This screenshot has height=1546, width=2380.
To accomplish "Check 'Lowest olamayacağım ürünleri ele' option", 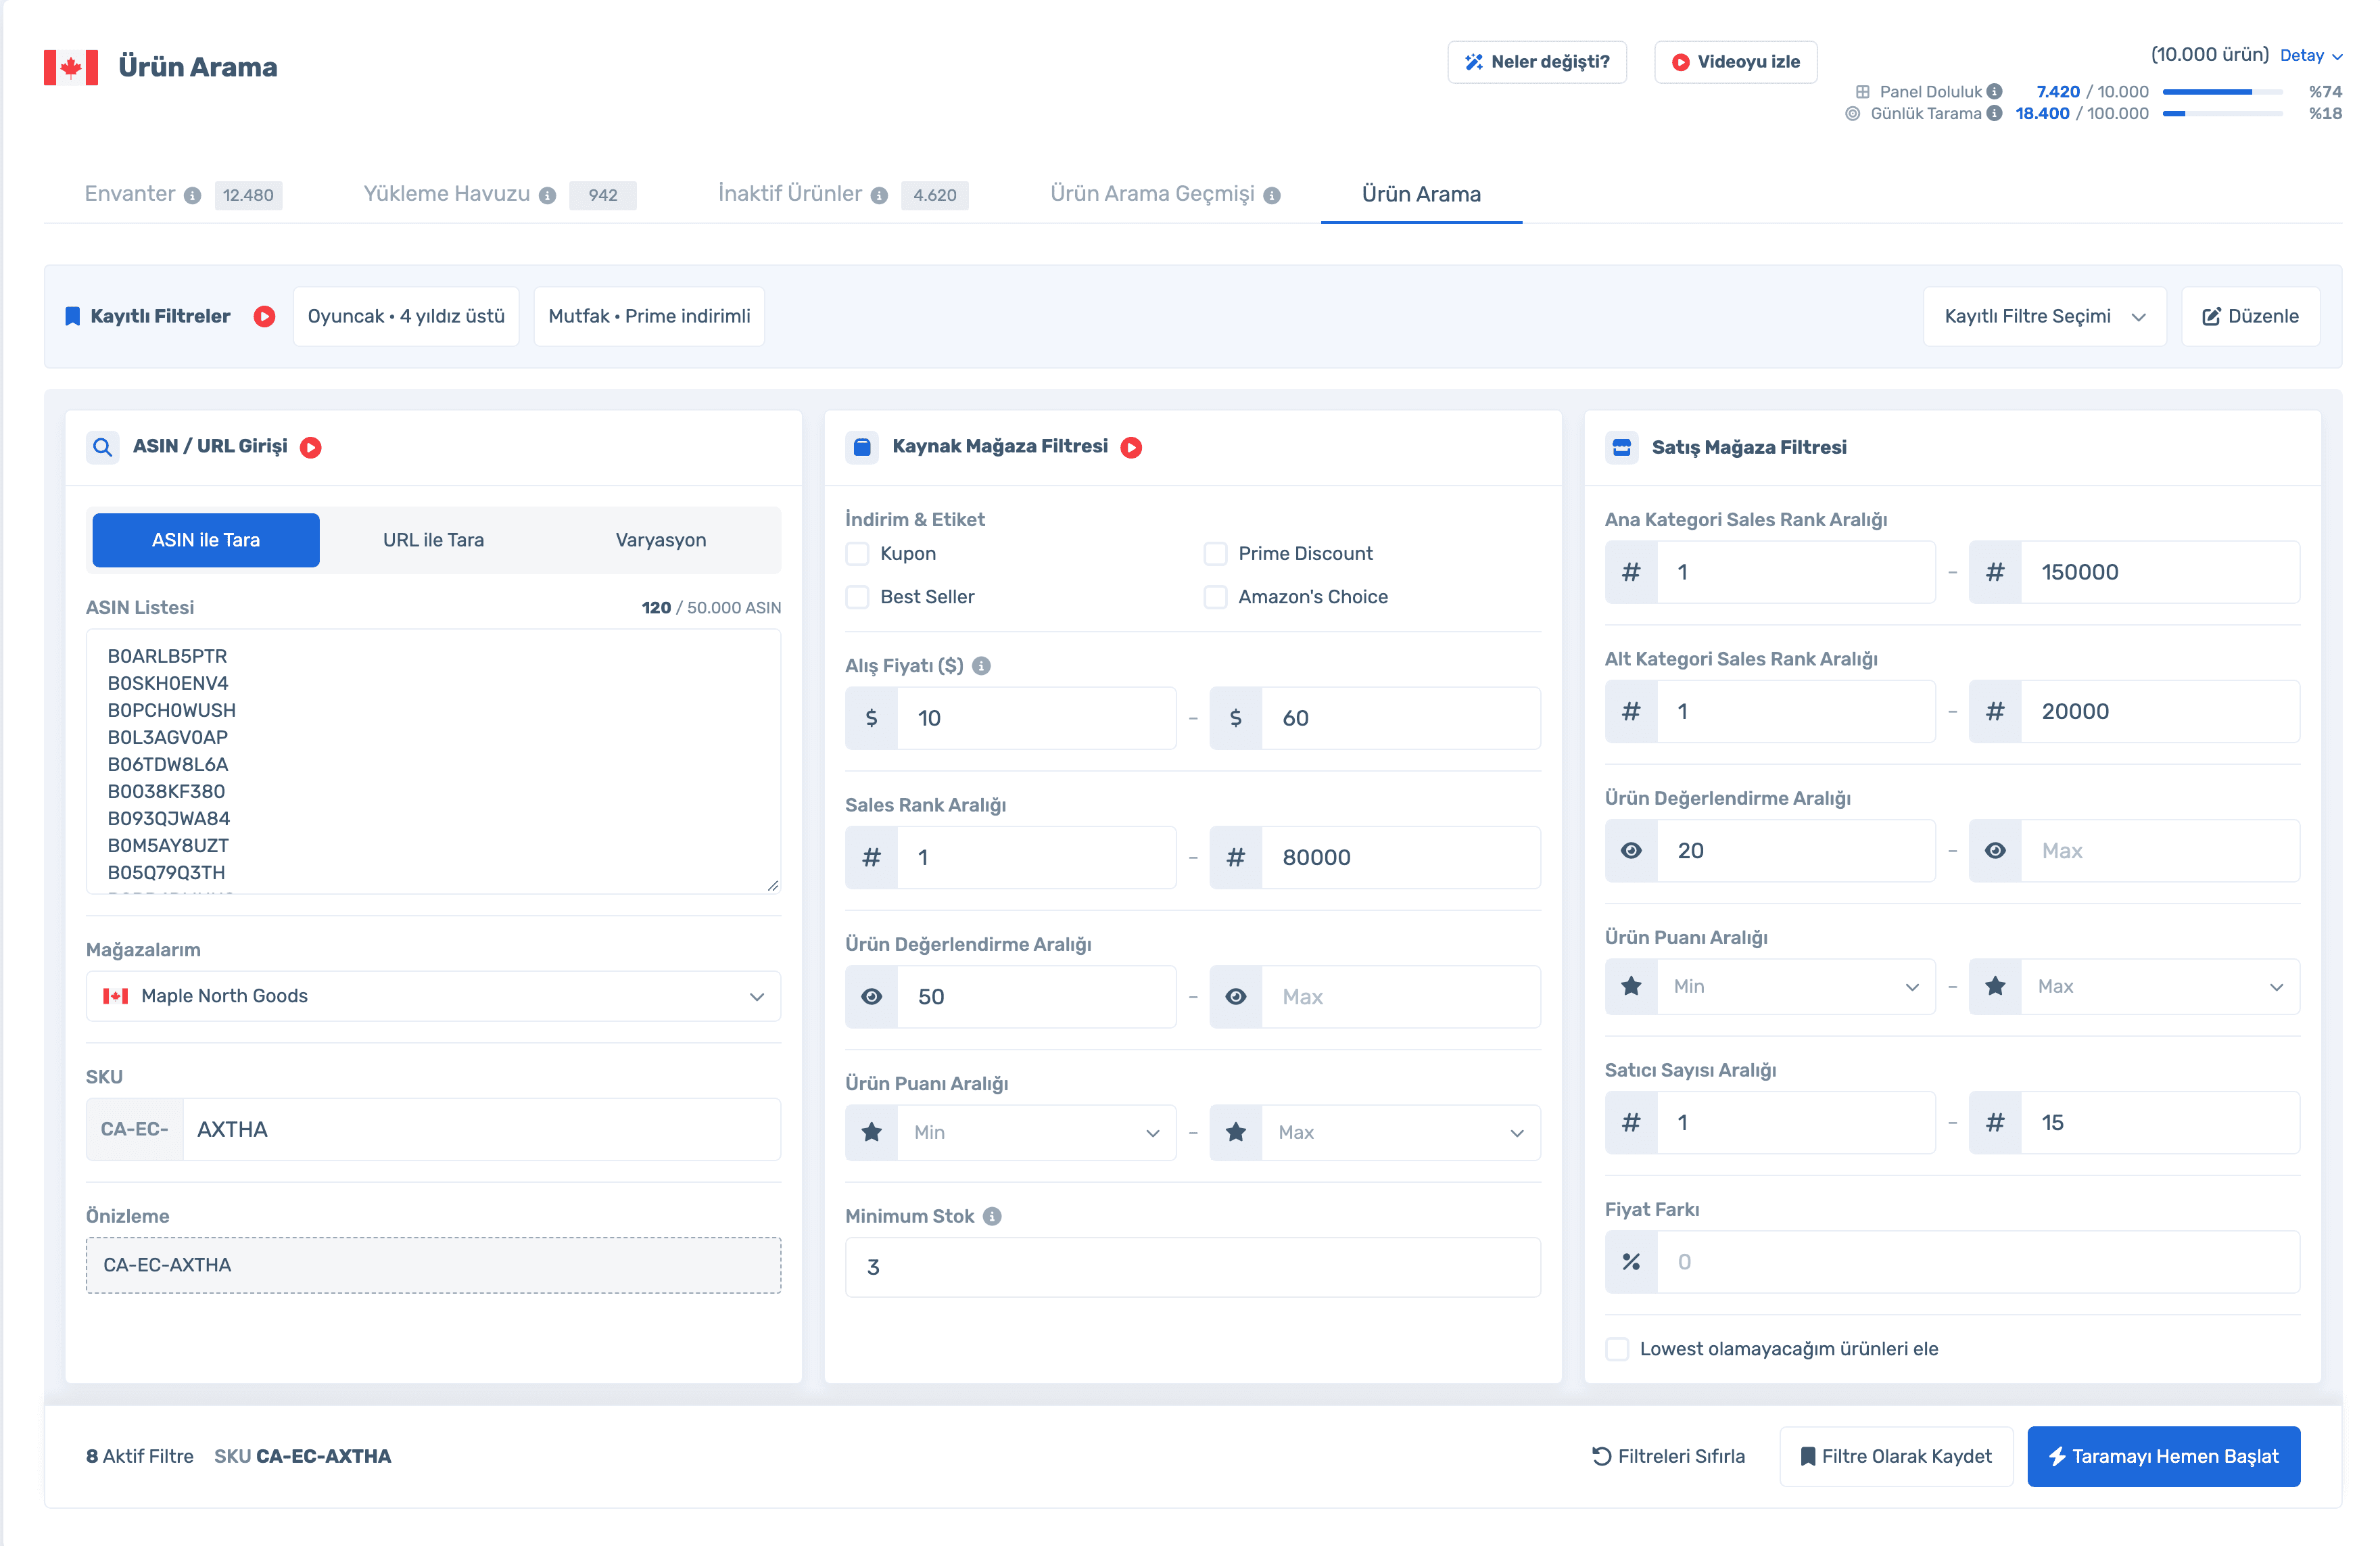I will [1617, 1349].
